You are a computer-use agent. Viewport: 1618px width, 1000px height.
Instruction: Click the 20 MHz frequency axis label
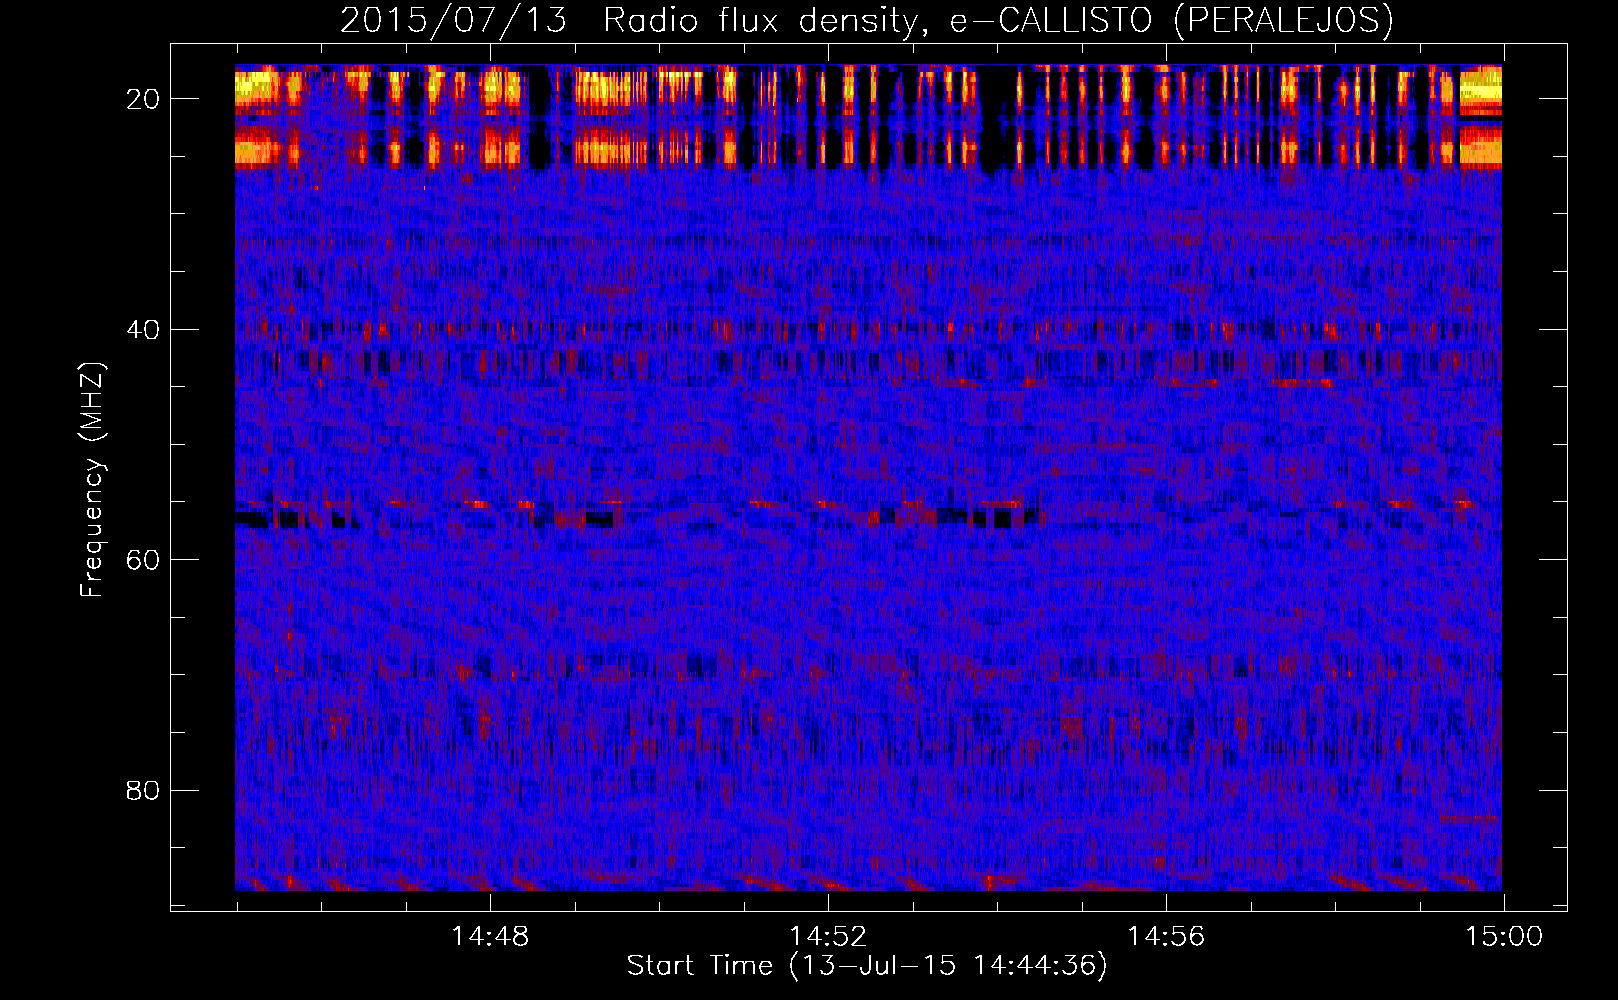click(144, 99)
